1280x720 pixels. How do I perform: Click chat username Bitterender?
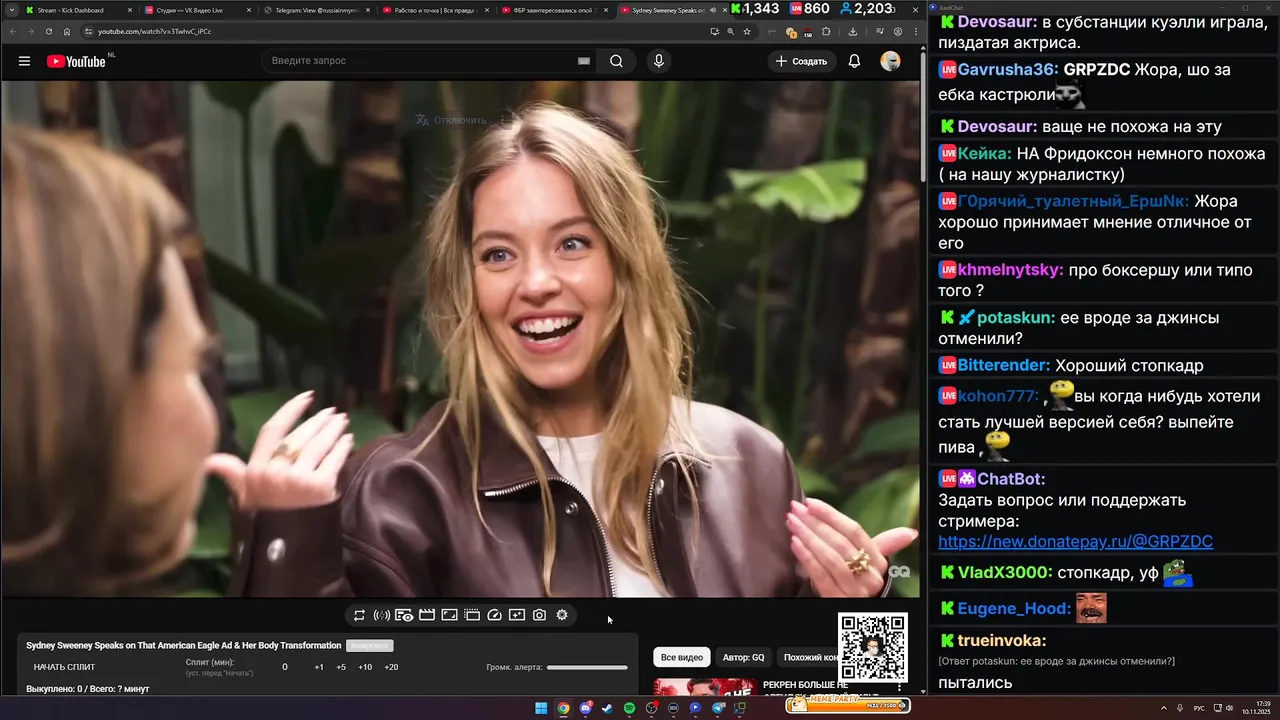click(x=1003, y=366)
